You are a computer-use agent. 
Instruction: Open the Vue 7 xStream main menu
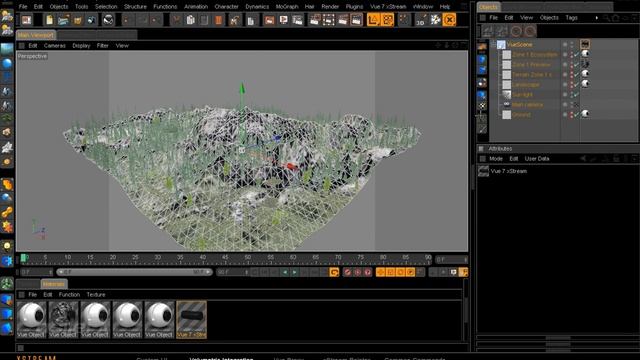388,7
